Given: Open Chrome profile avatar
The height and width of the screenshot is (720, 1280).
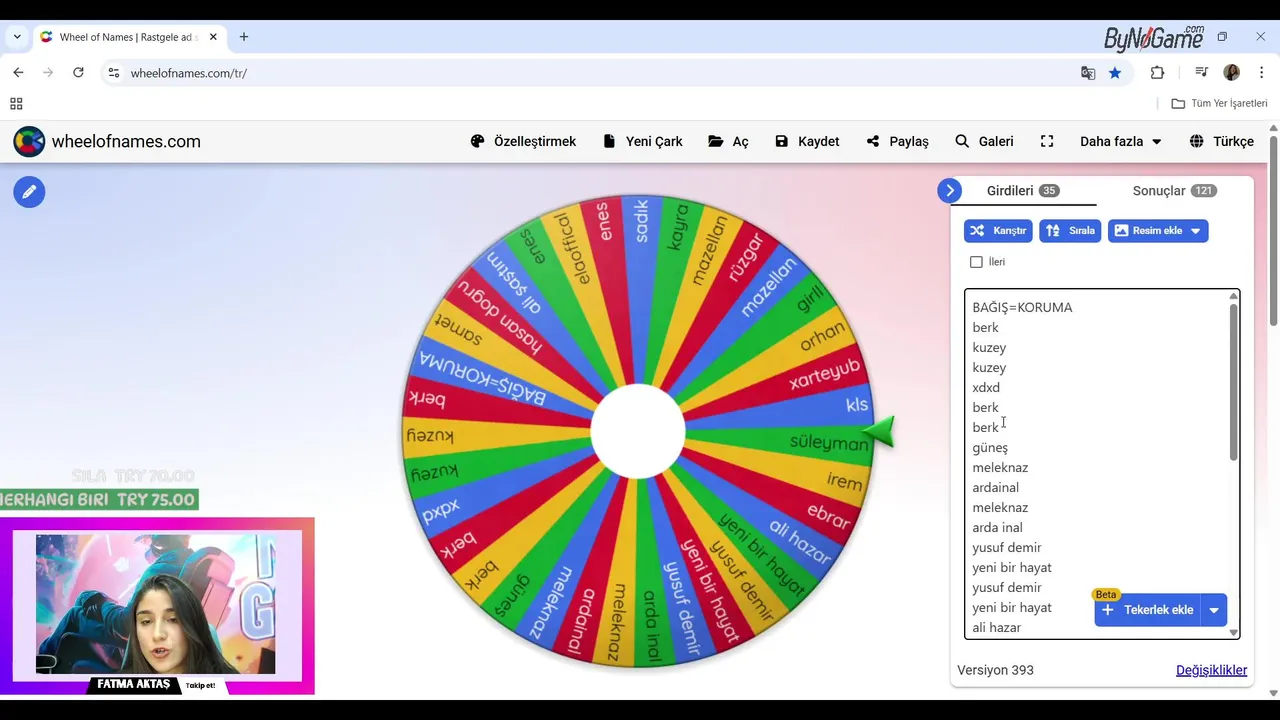Looking at the screenshot, I should (x=1232, y=73).
